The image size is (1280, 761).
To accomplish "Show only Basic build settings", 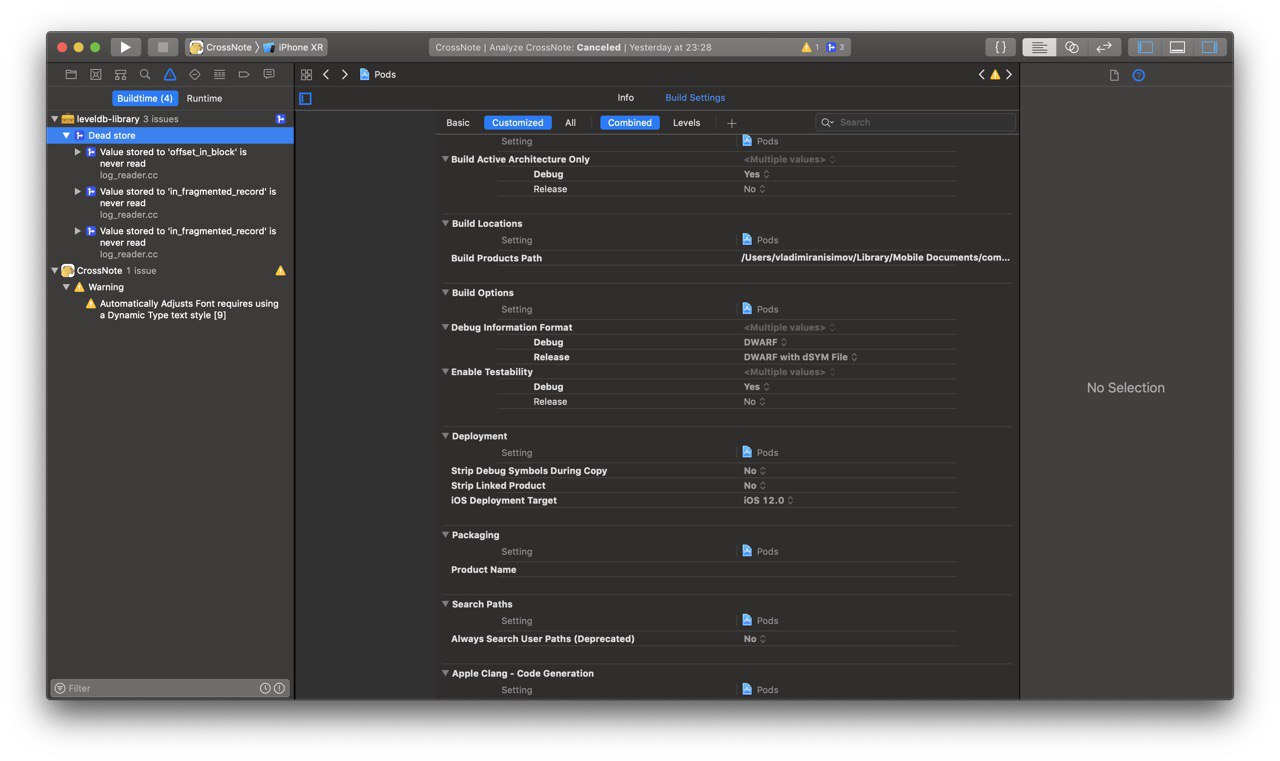I will click(x=458, y=123).
